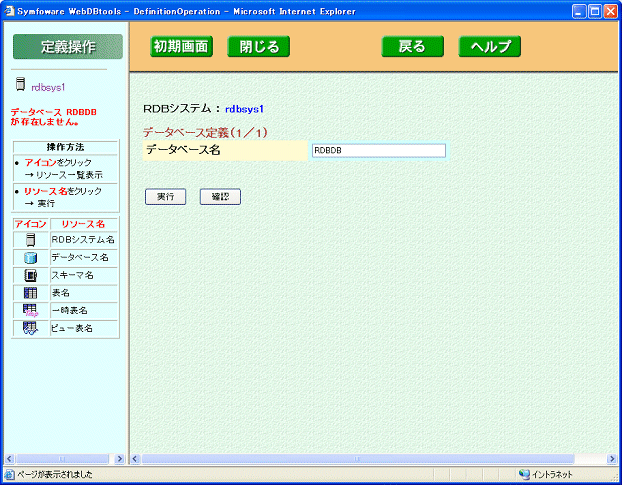Viewport: 622px width, 485px height.
Task: Click the イントラネット zone indicator in status bar
Action: pyautogui.click(x=550, y=475)
